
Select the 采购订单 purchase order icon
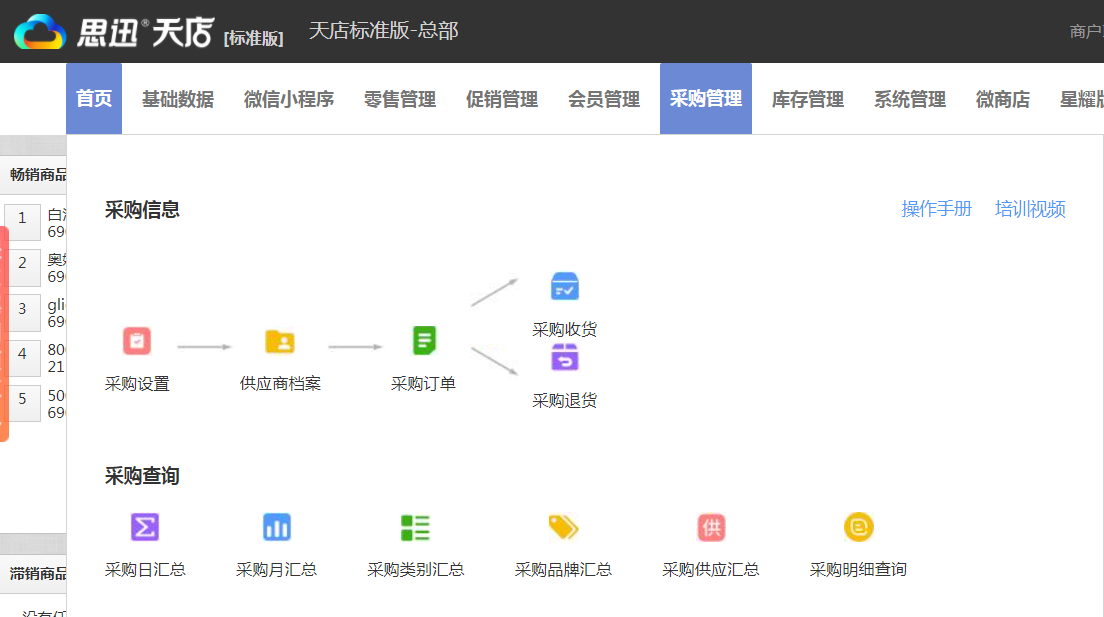pyautogui.click(x=424, y=341)
